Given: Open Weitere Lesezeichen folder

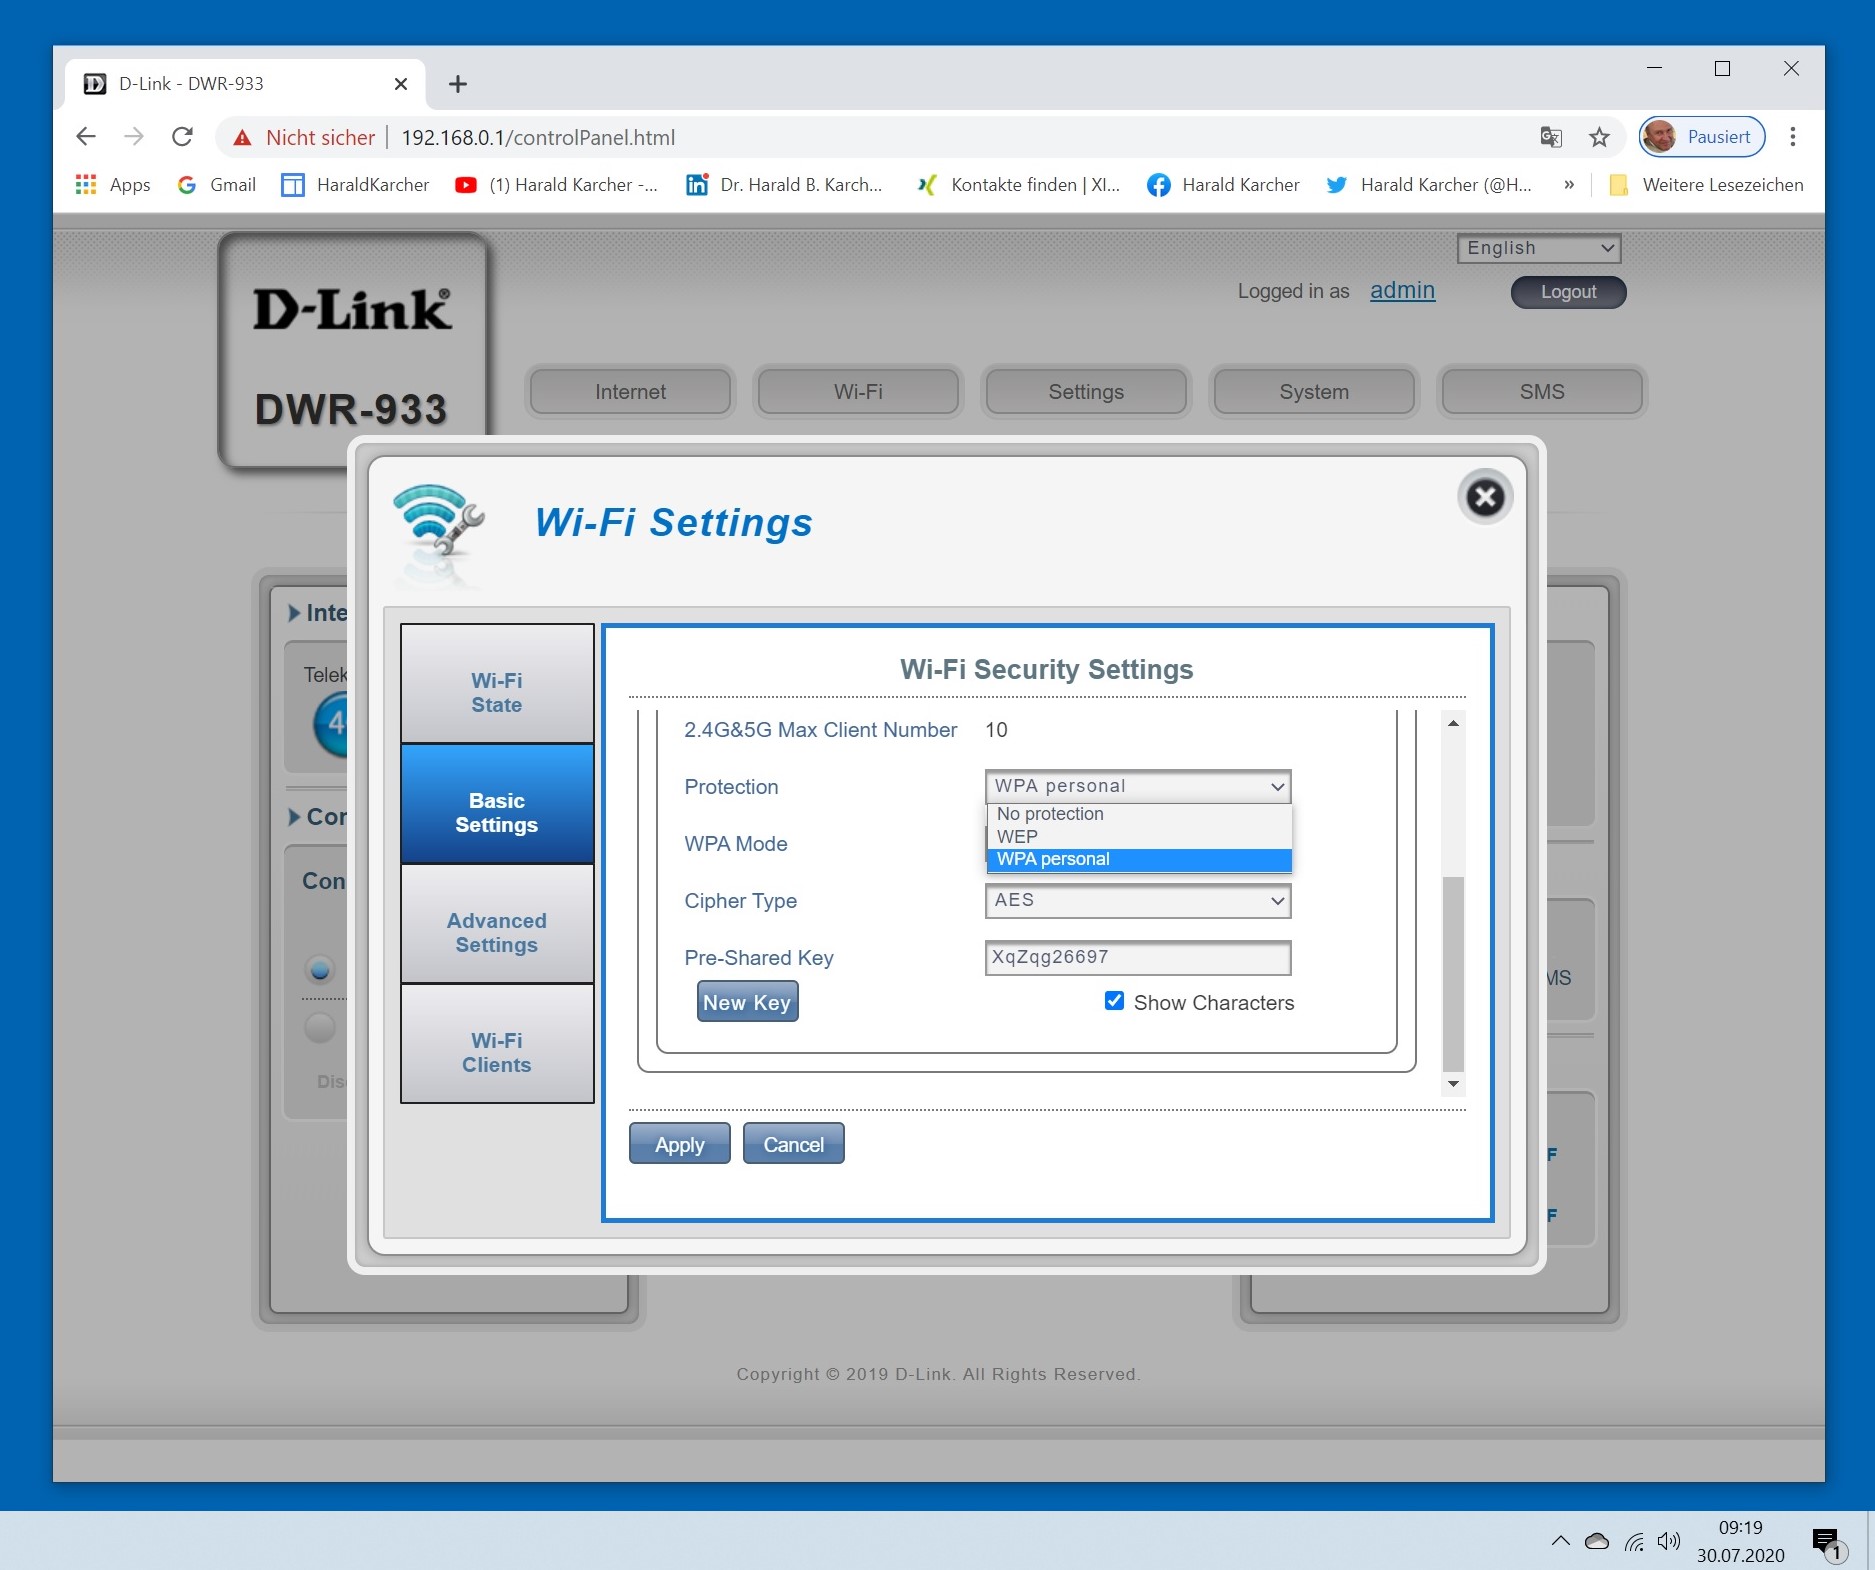Looking at the screenshot, I should [x=1706, y=185].
